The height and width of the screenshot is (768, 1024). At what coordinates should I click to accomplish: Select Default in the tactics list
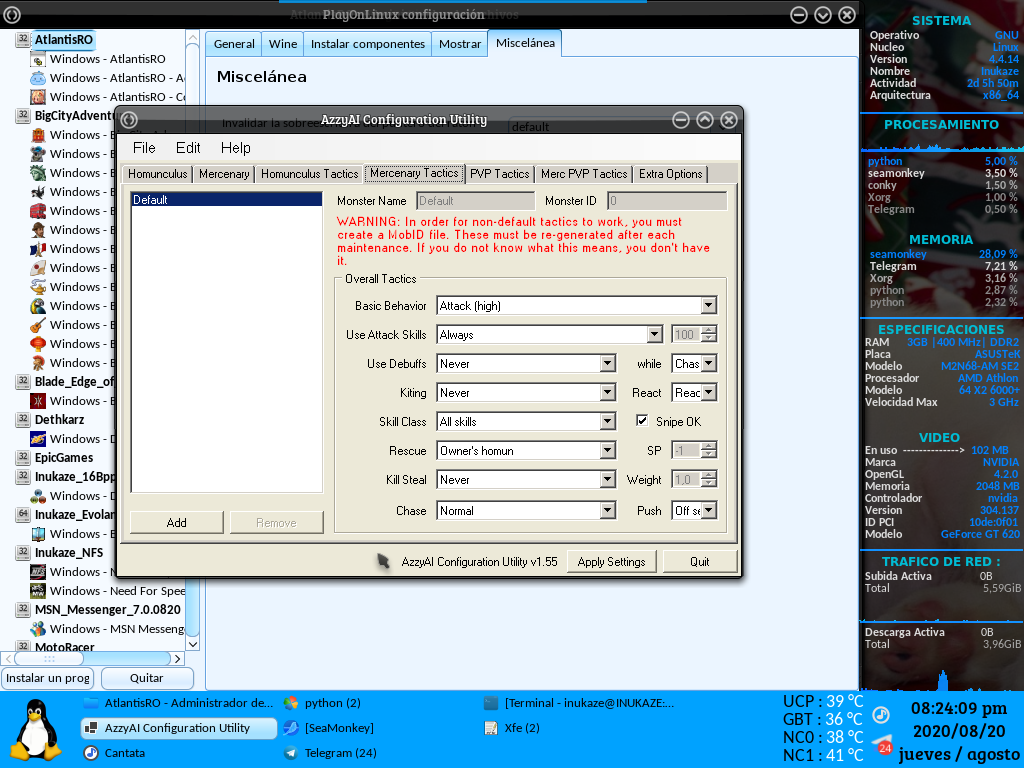click(227, 200)
